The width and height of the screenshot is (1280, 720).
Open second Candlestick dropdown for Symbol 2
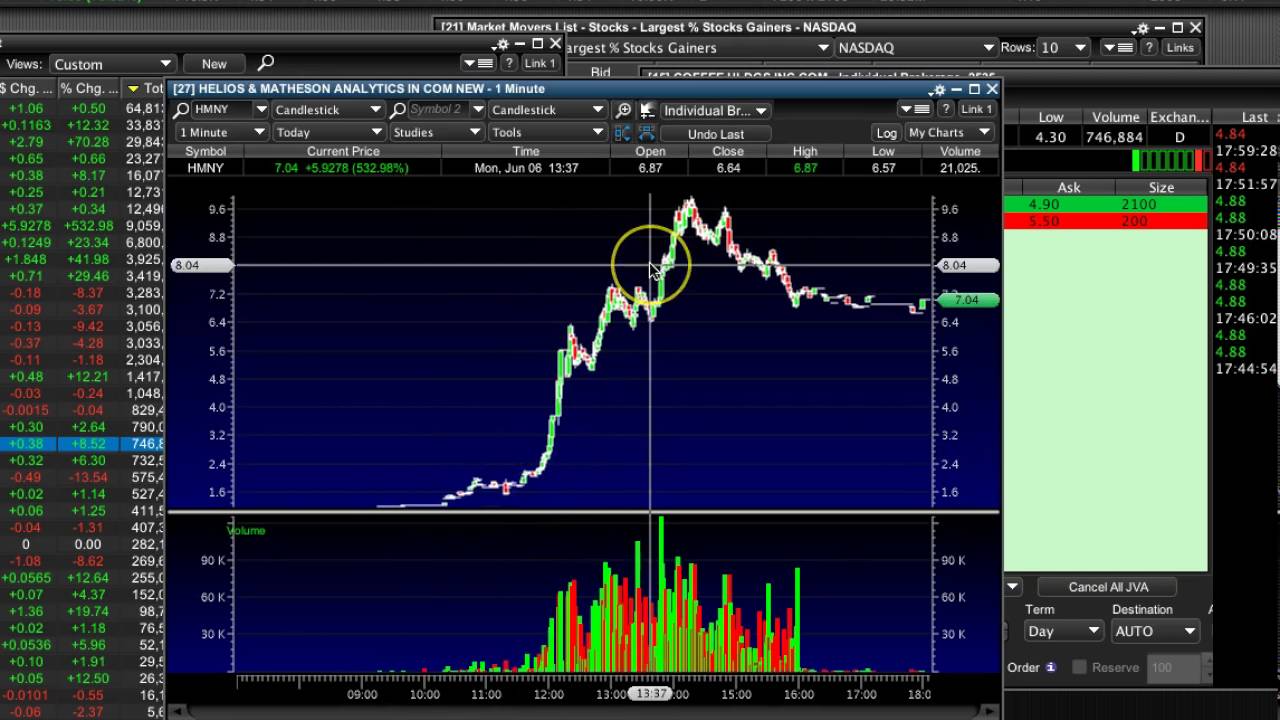[547, 110]
